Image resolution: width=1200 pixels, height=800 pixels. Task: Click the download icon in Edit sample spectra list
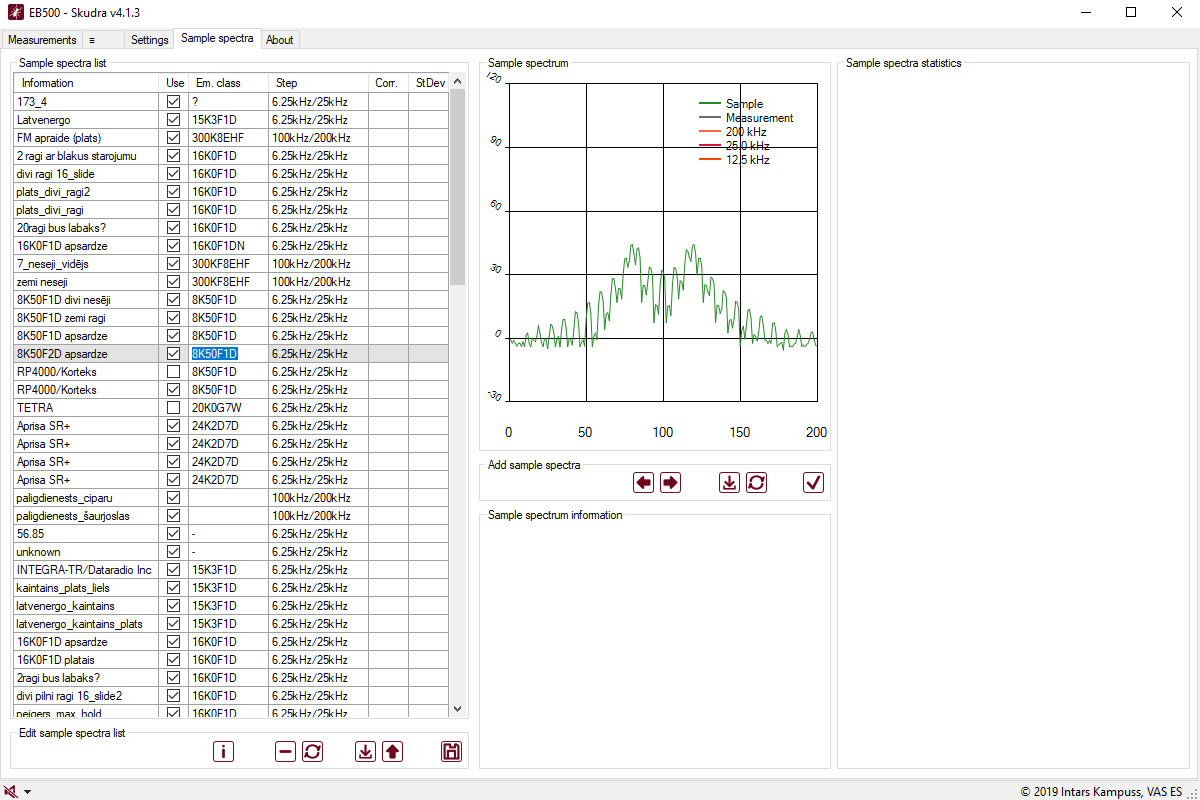365,751
